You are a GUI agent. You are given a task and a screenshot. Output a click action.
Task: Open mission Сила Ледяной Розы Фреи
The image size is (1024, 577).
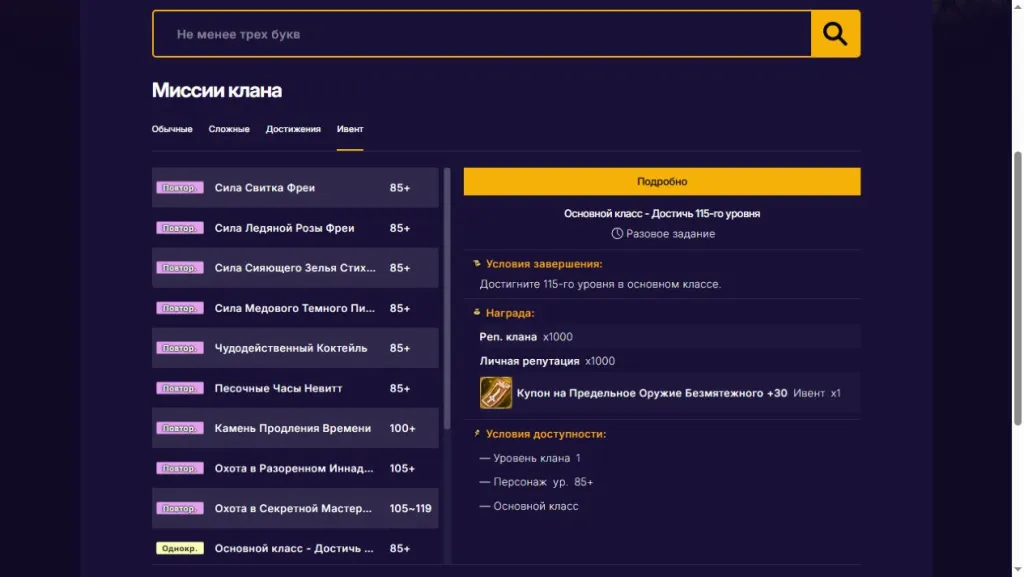point(295,228)
